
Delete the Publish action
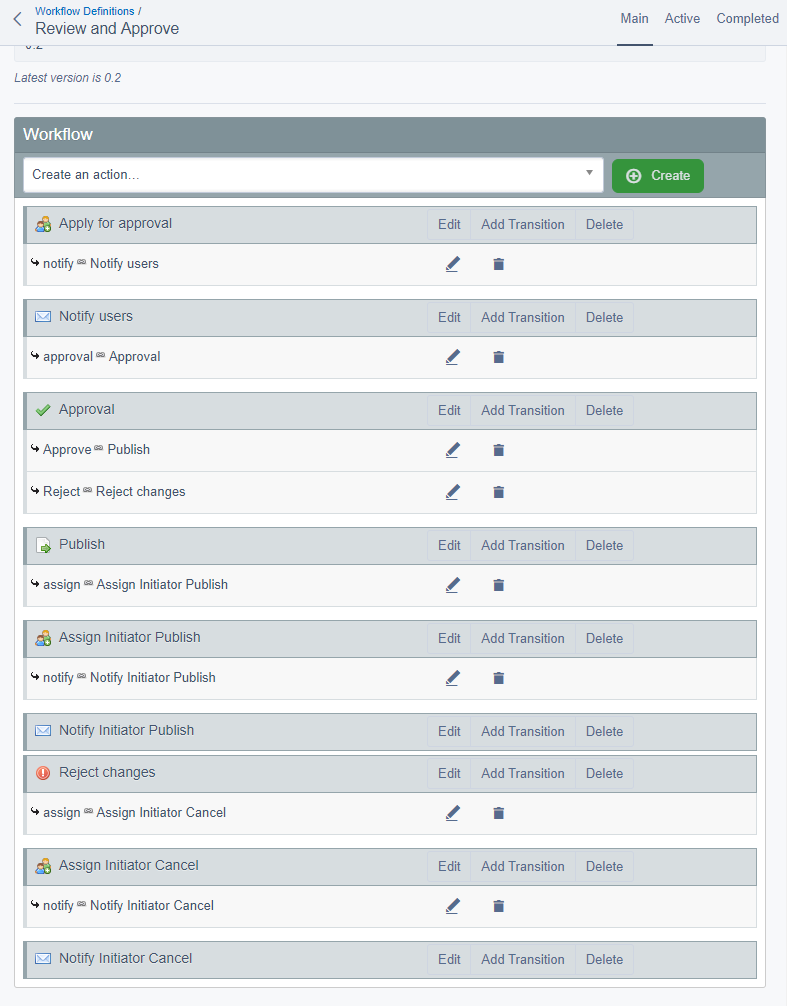604,546
